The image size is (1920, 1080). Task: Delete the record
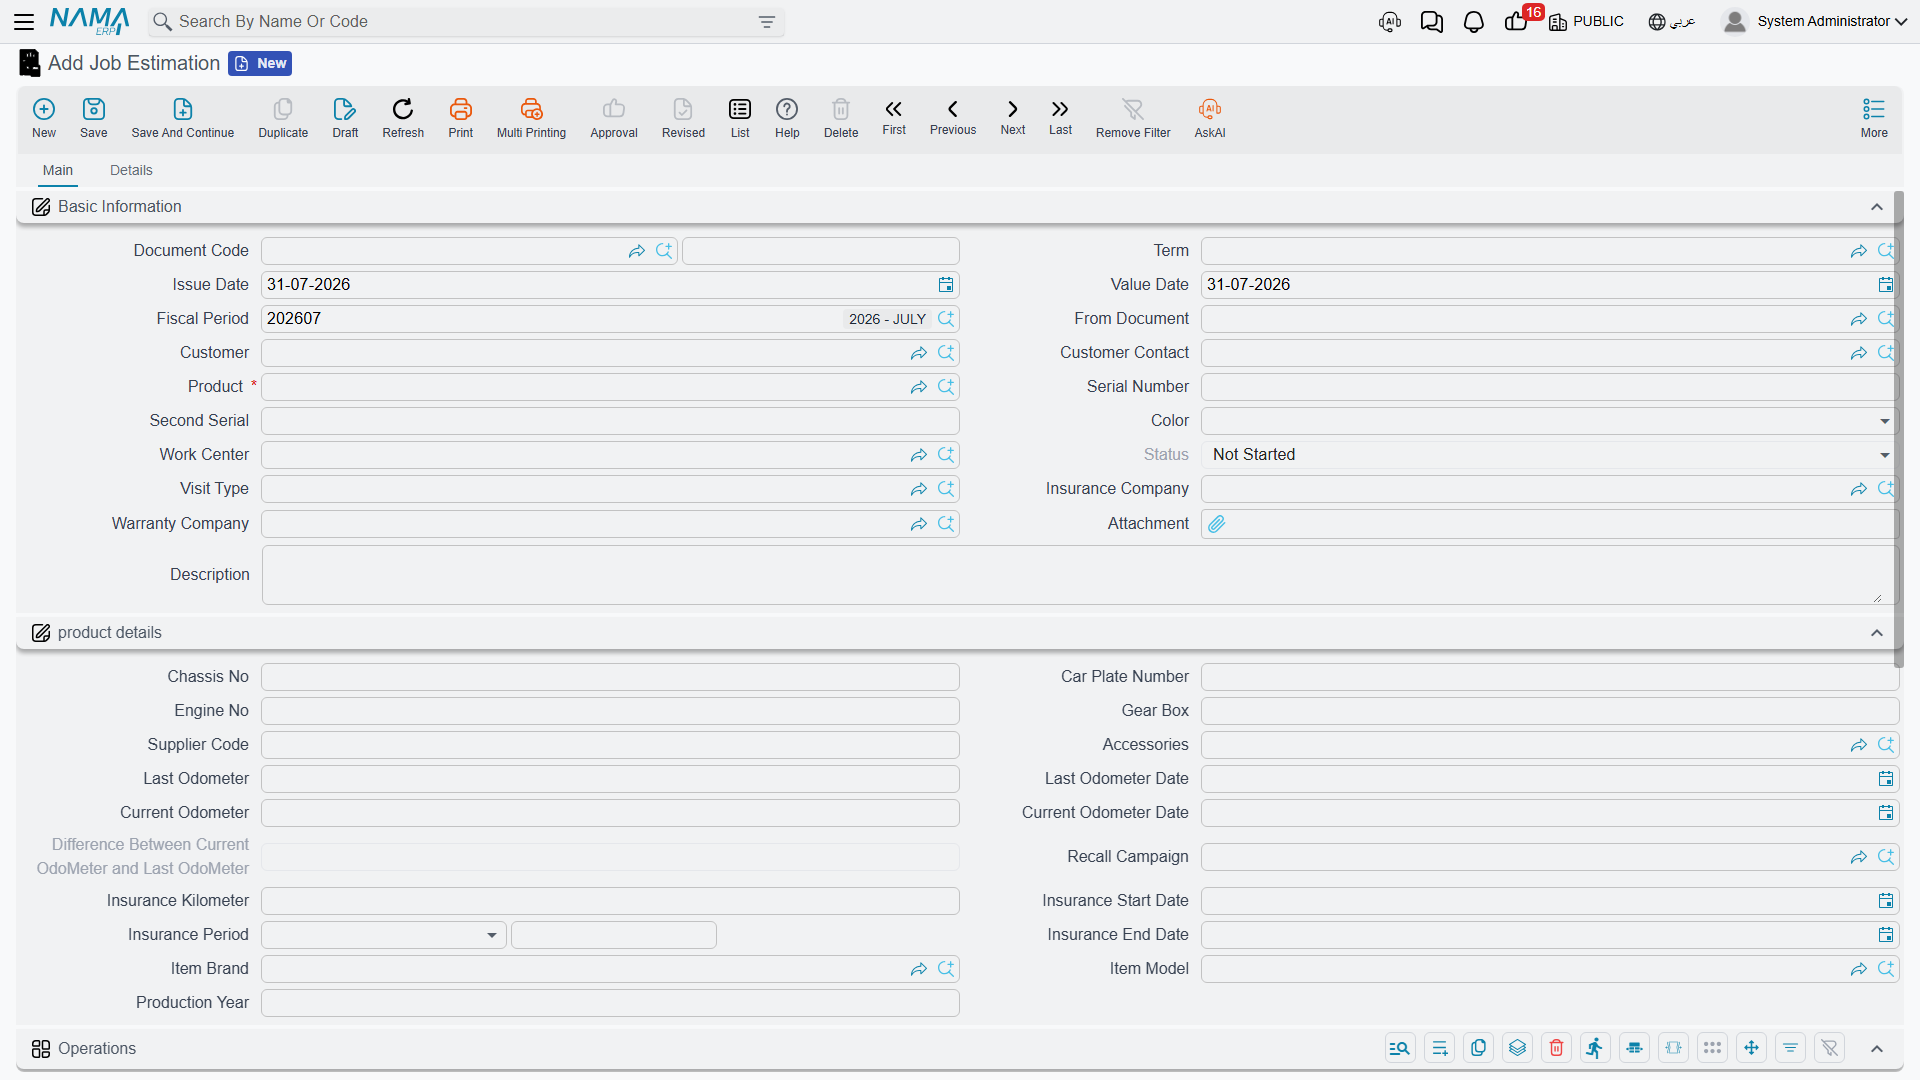coord(841,118)
